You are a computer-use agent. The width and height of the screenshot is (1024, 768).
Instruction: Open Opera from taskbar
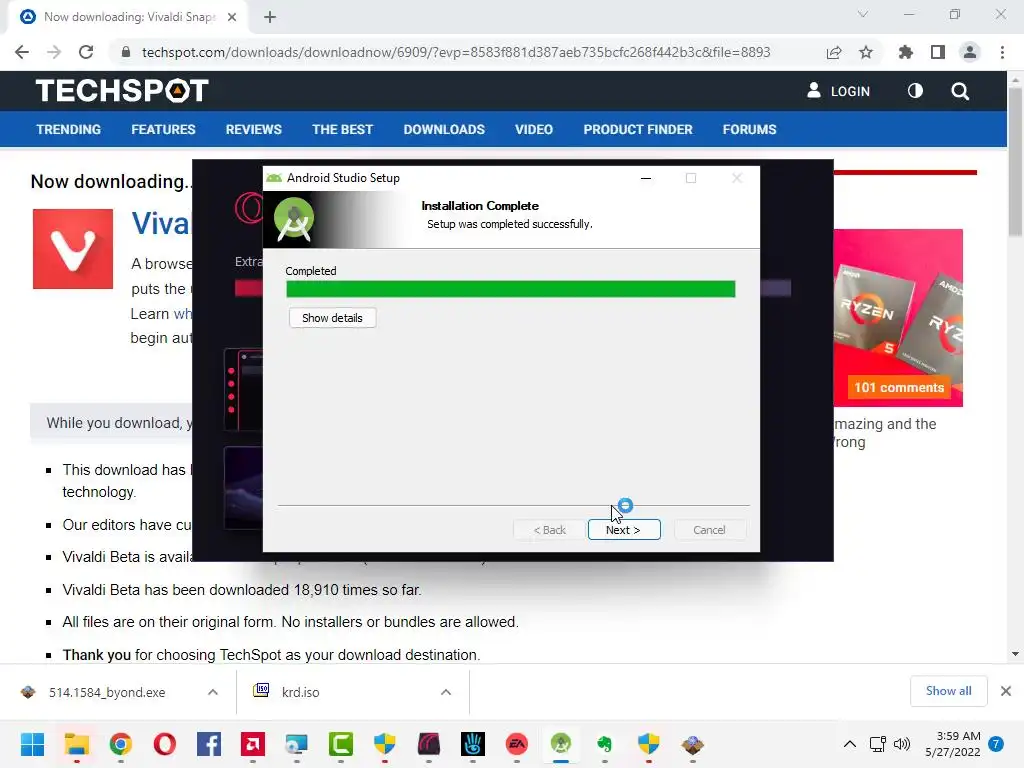click(165, 744)
